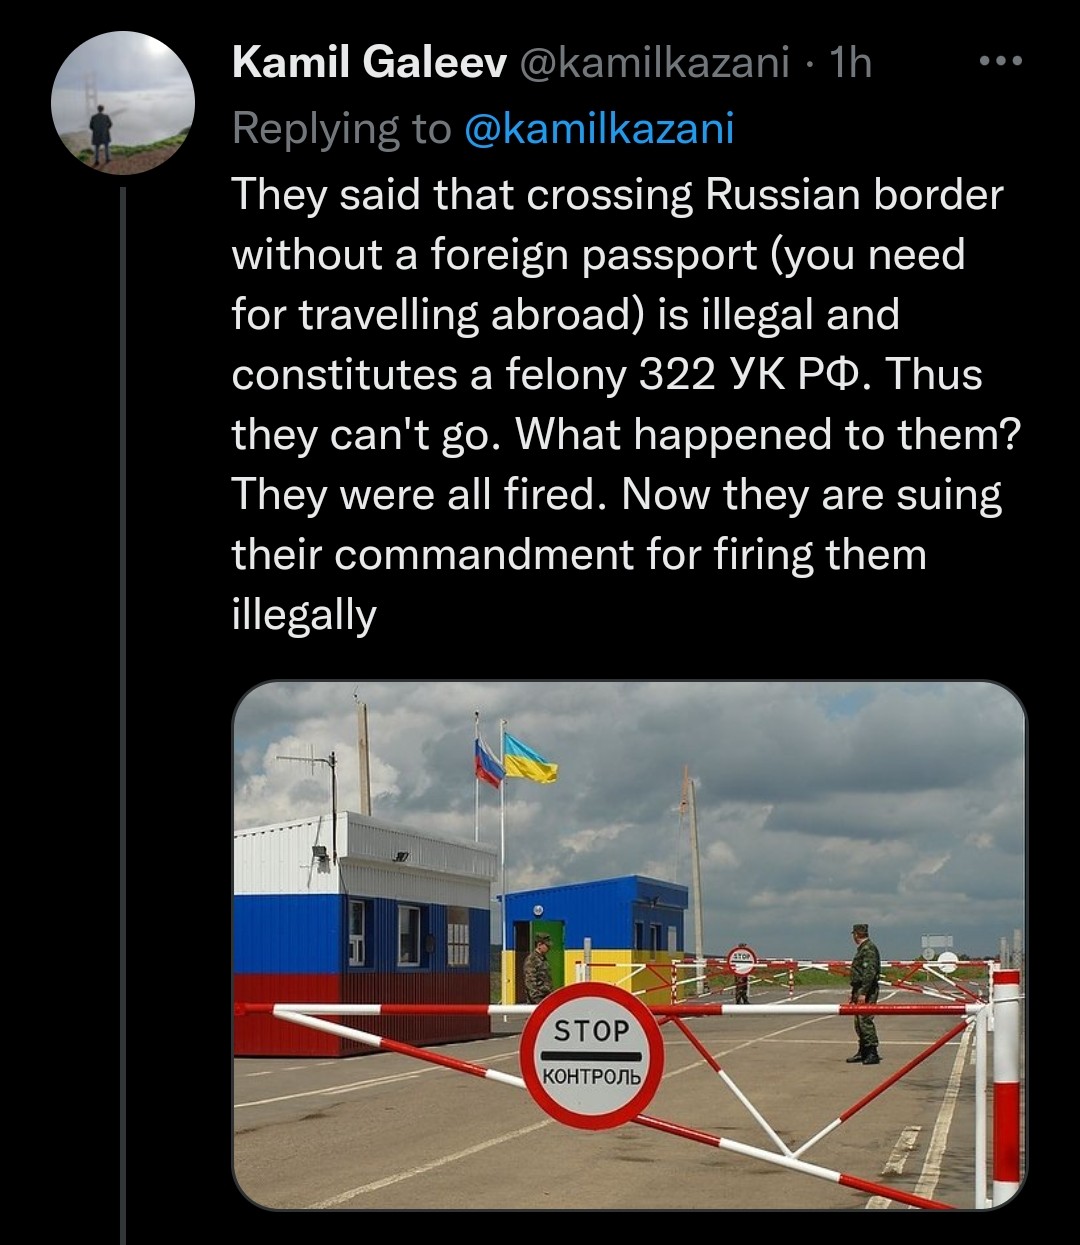Click the Russian tricolor flag in the photo
The width and height of the screenshot is (1080, 1245).
tap(488, 764)
